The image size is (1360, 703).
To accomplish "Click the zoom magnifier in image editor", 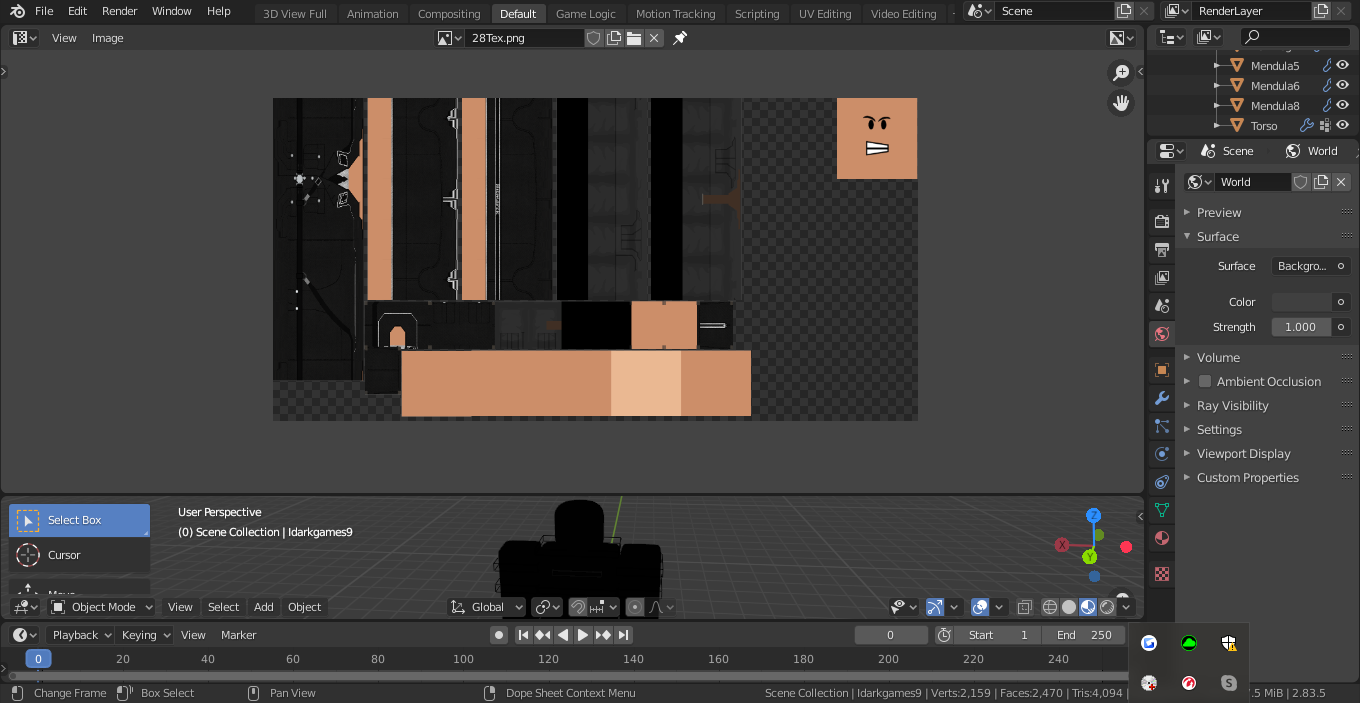I will pos(1121,73).
